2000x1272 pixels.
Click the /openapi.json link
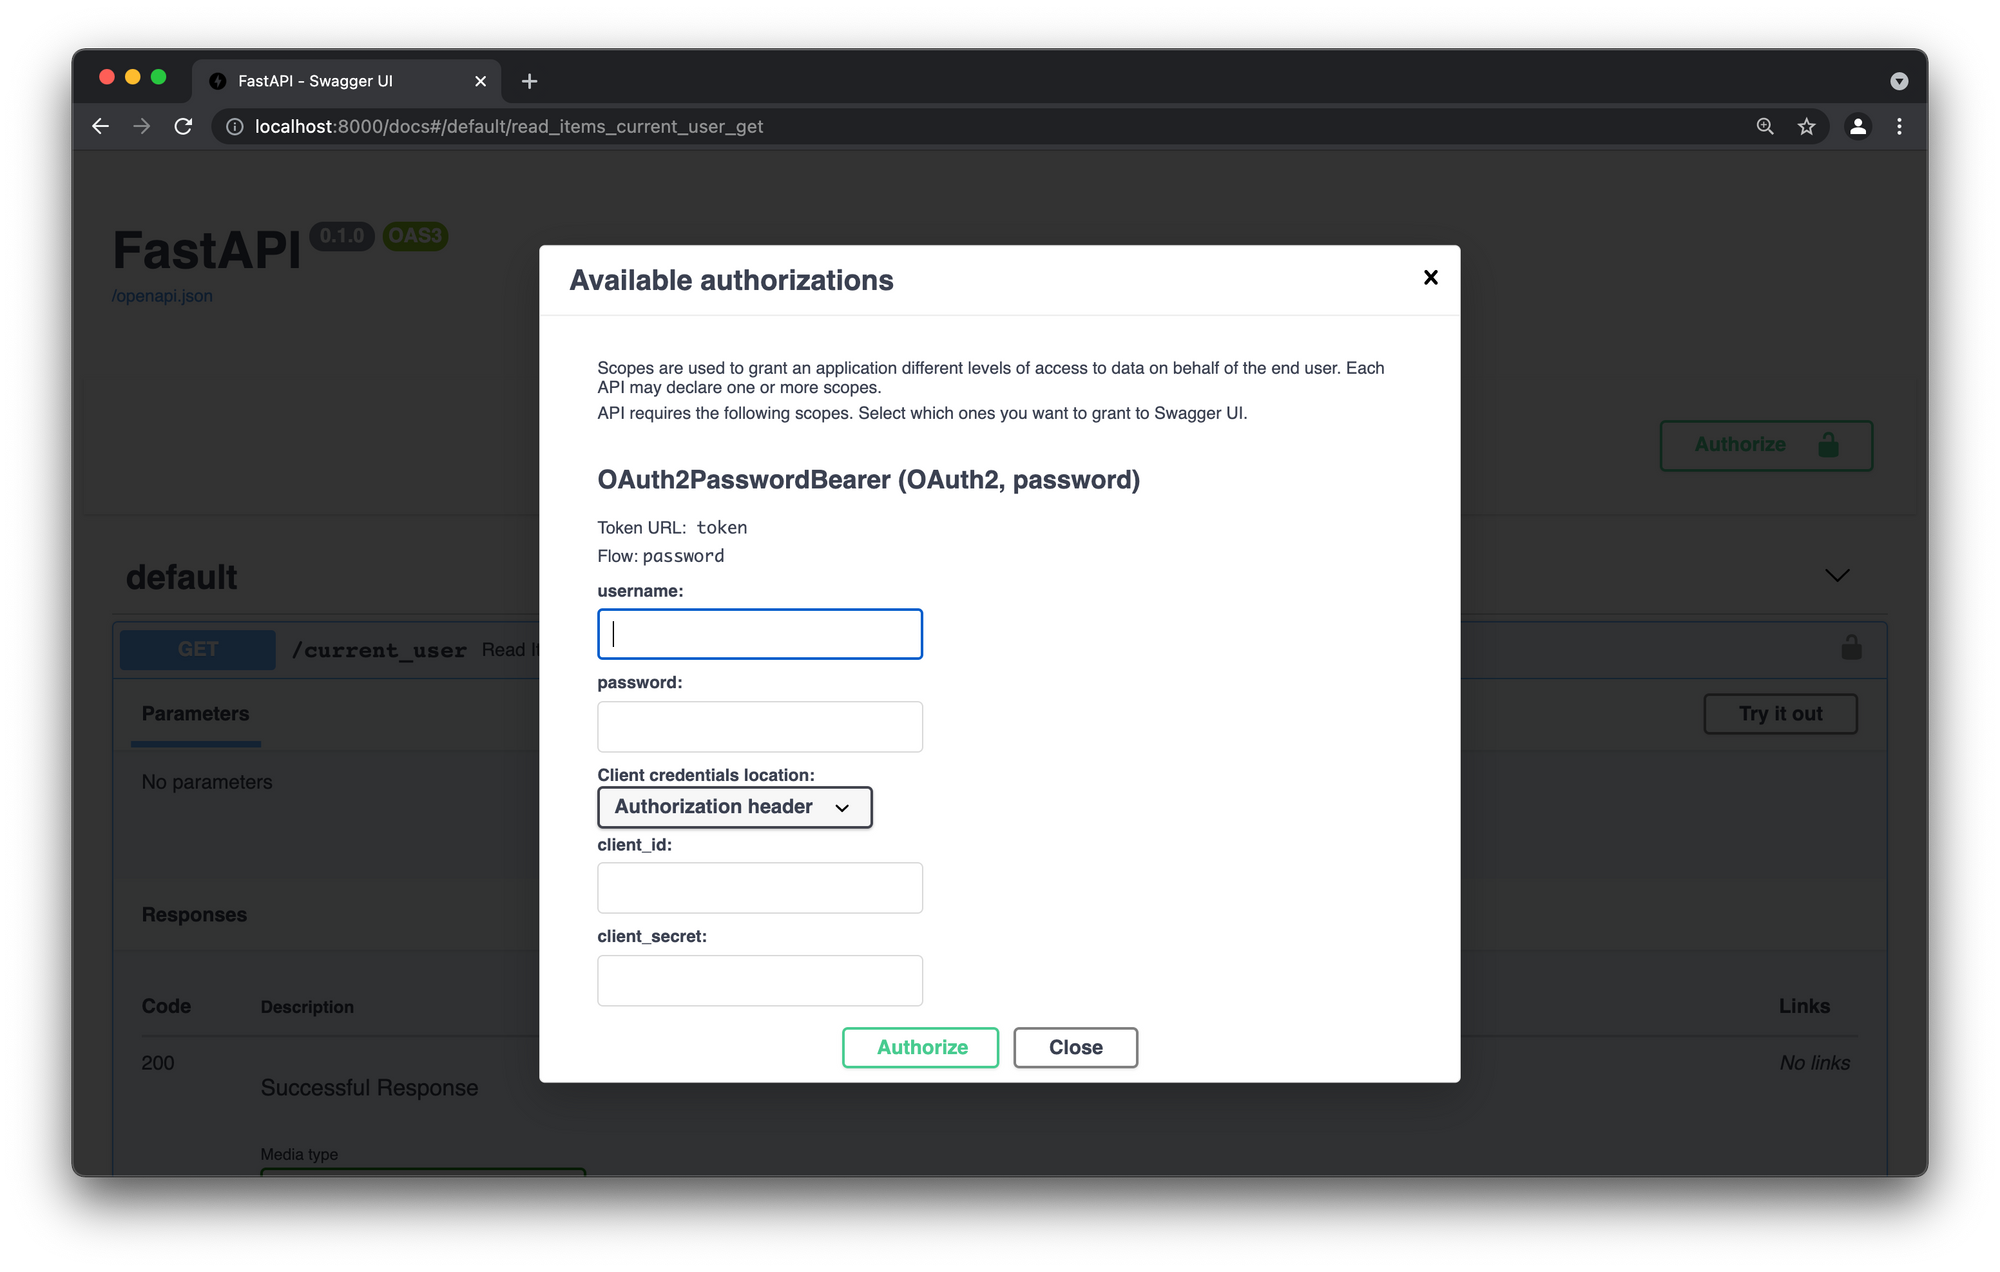pyautogui.click(x=162, y=296)
